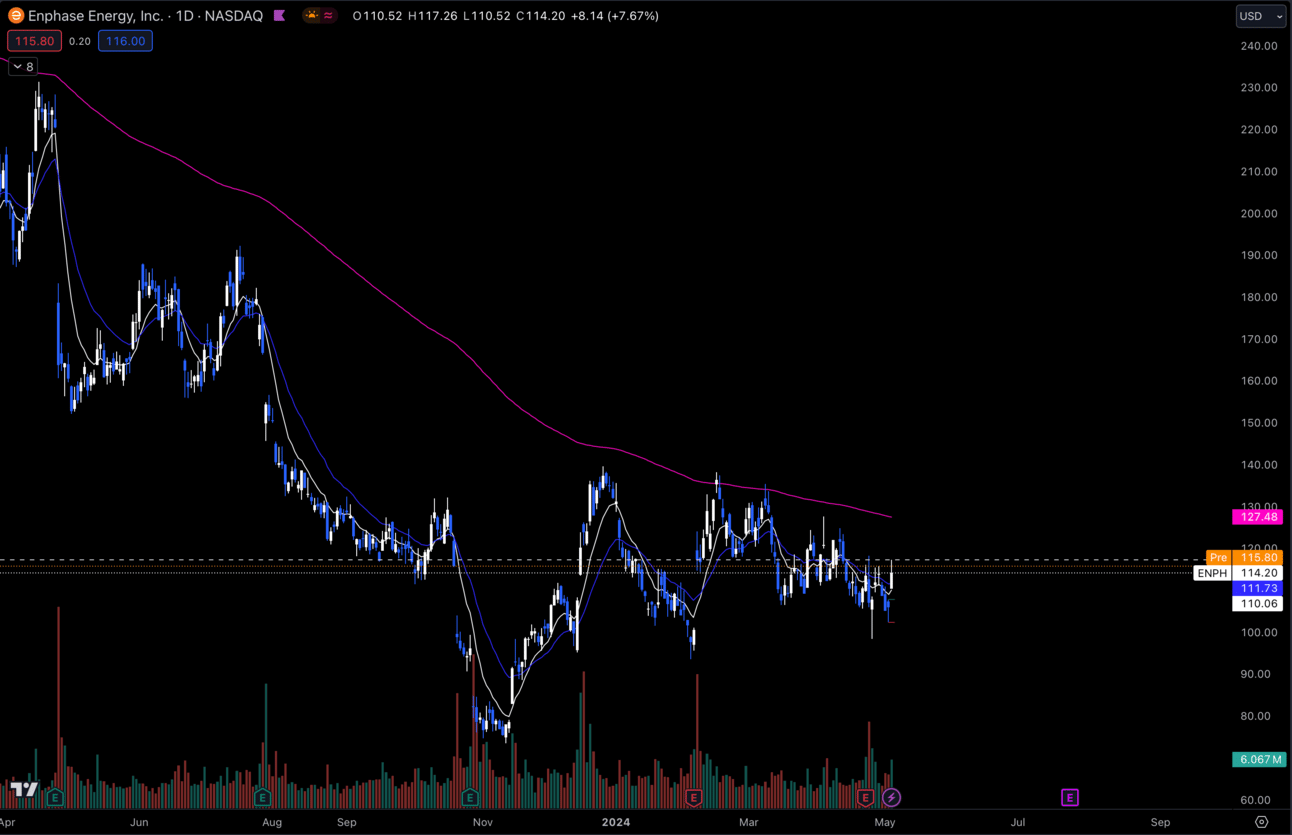Click the red 115.80 sell button
The width and height of the screenshot is (1292, 835).
pos(35,41)
